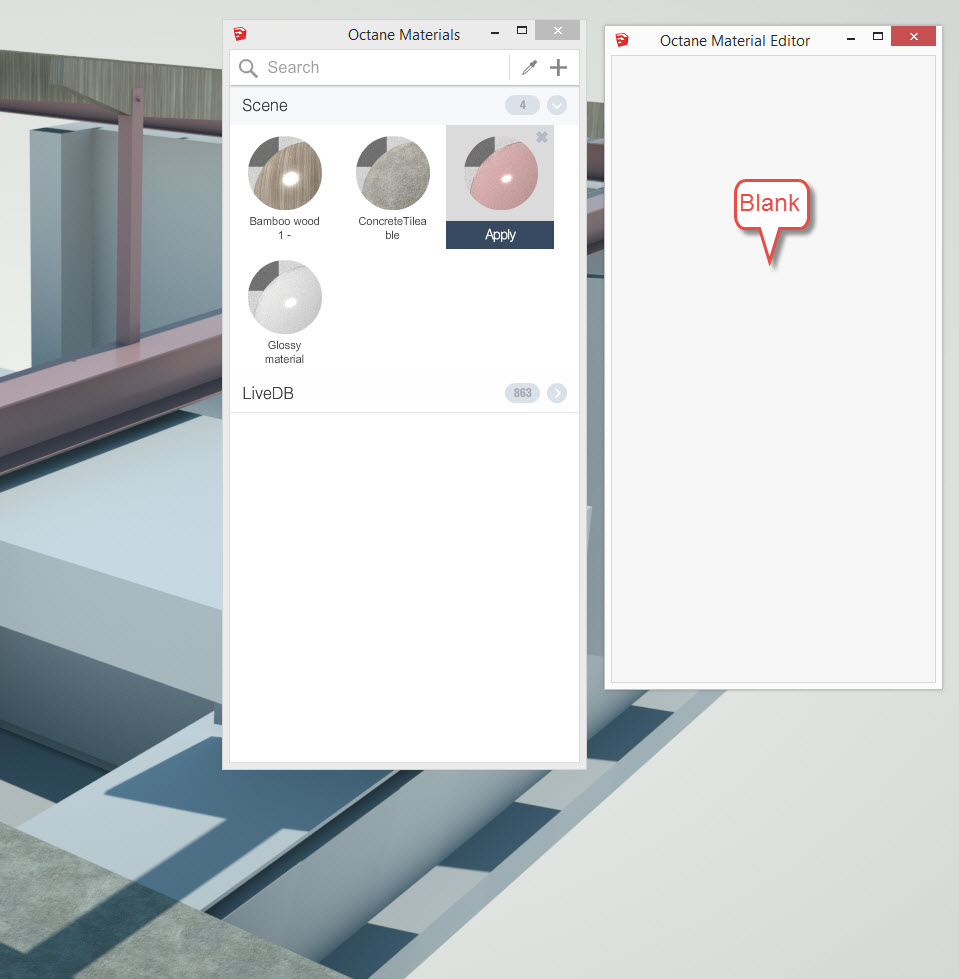Screen dimensions: 959x979
Task: Click the Bamboo wood 1 - label
Action: tap(285, 228)
